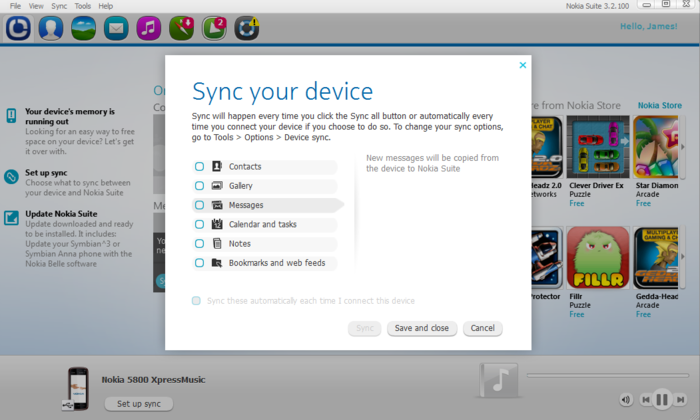700x420 pixels.
Task: Click the Calendar and tasks icon in dialog
Action: pos(217,224)
